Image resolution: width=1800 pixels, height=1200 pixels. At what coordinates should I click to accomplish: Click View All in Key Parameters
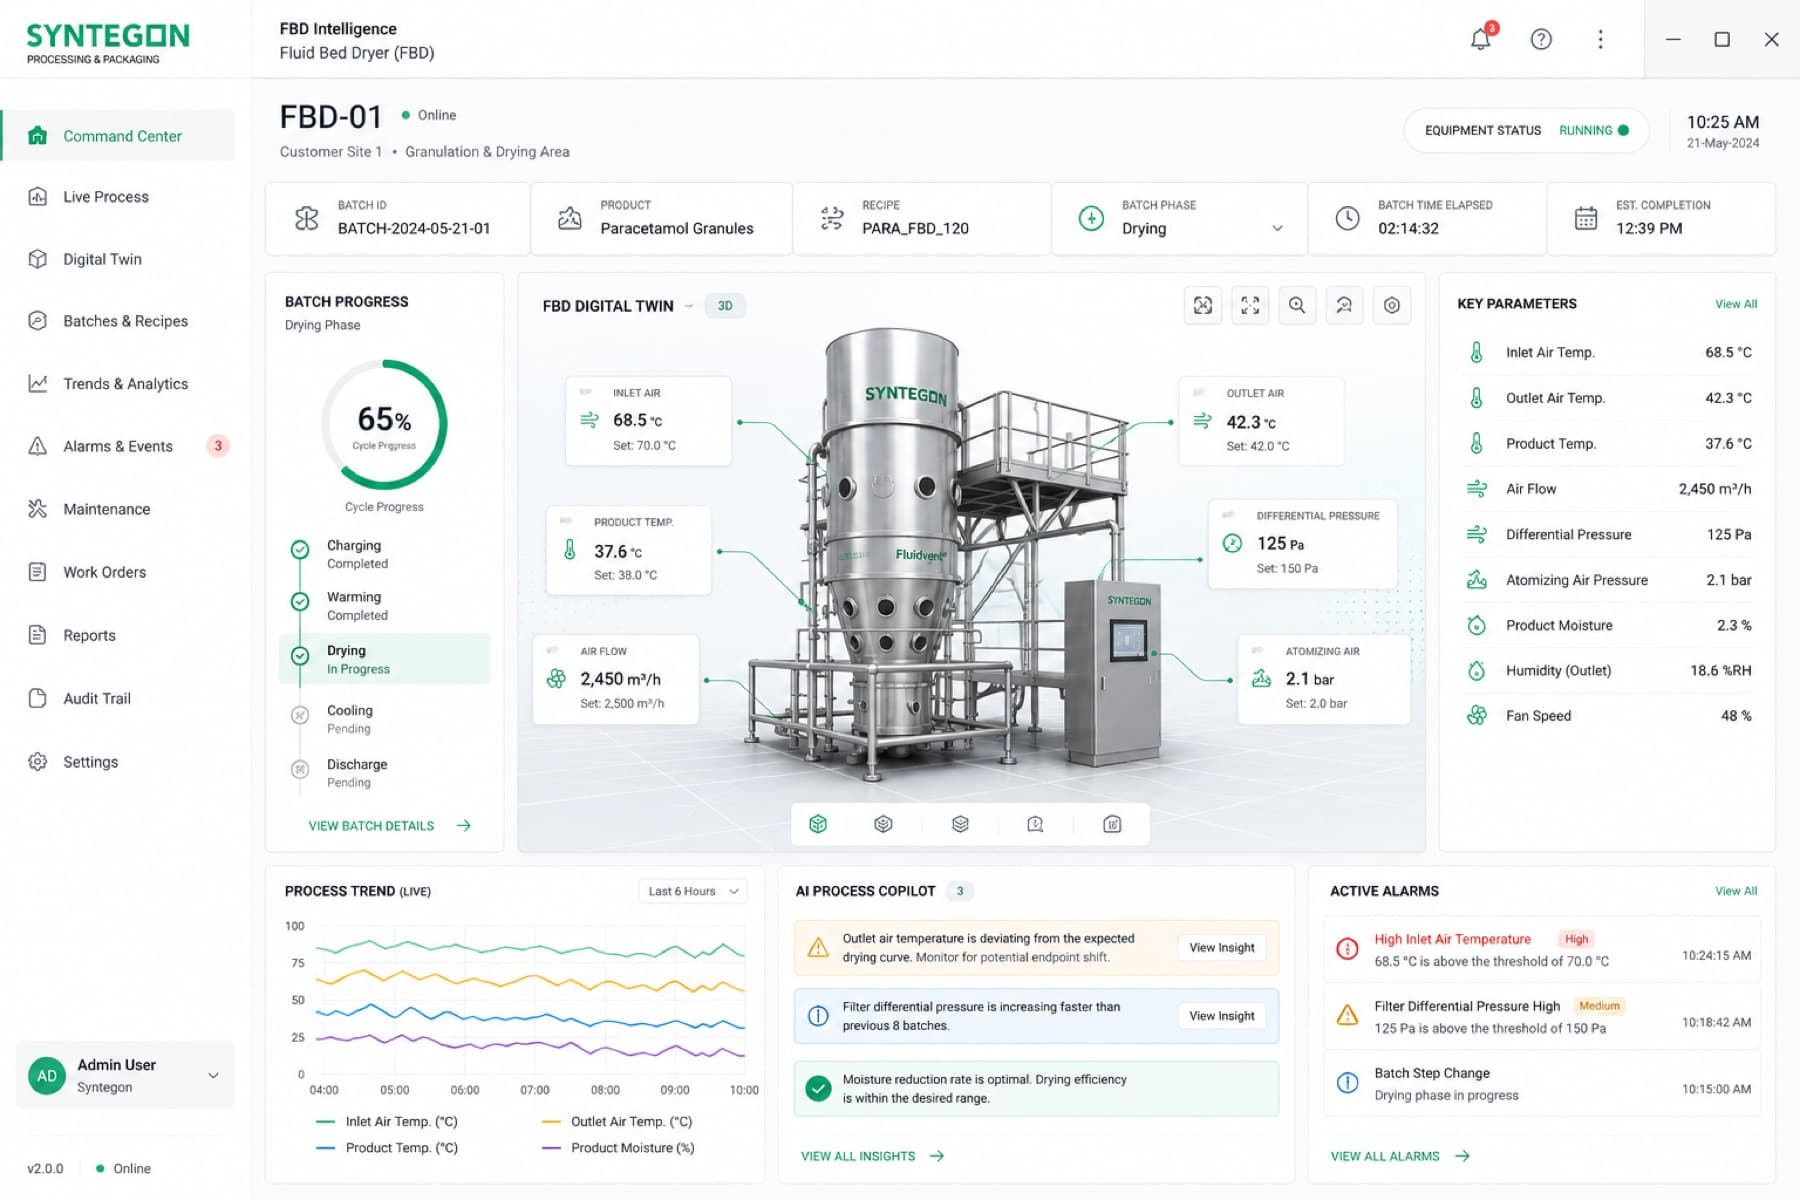[1736, 304]
